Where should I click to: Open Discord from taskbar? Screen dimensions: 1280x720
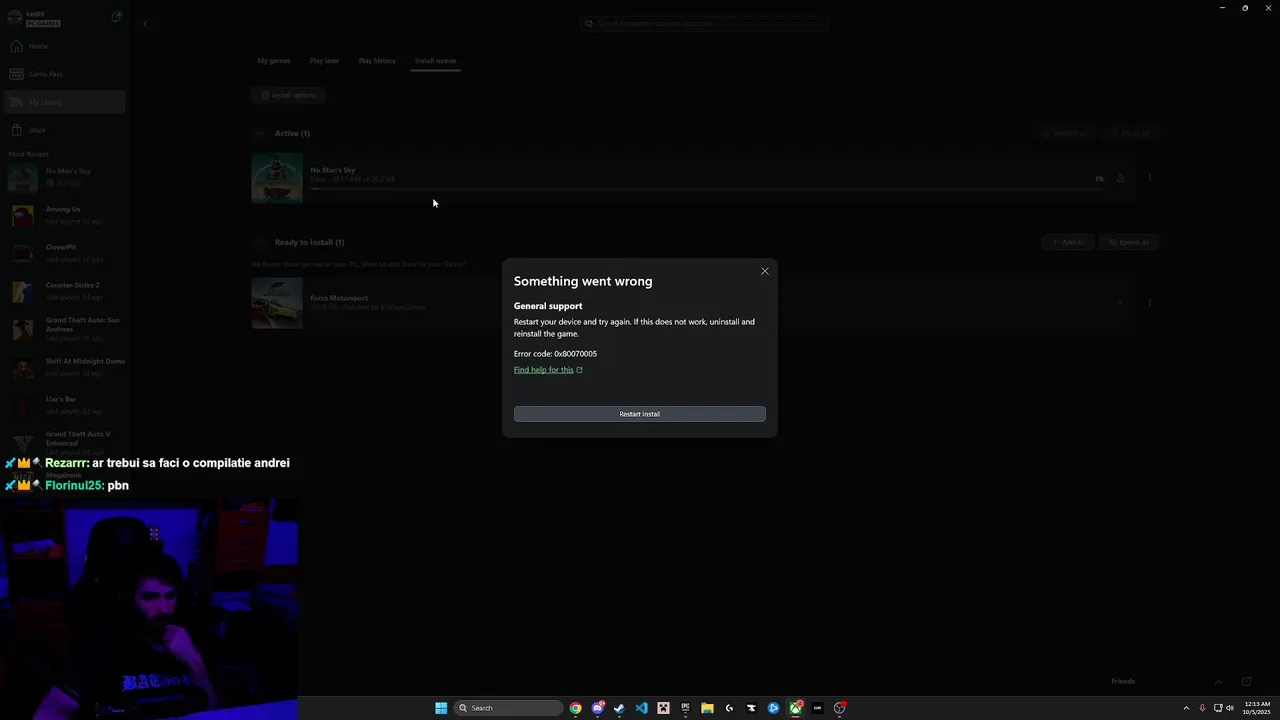597,708
